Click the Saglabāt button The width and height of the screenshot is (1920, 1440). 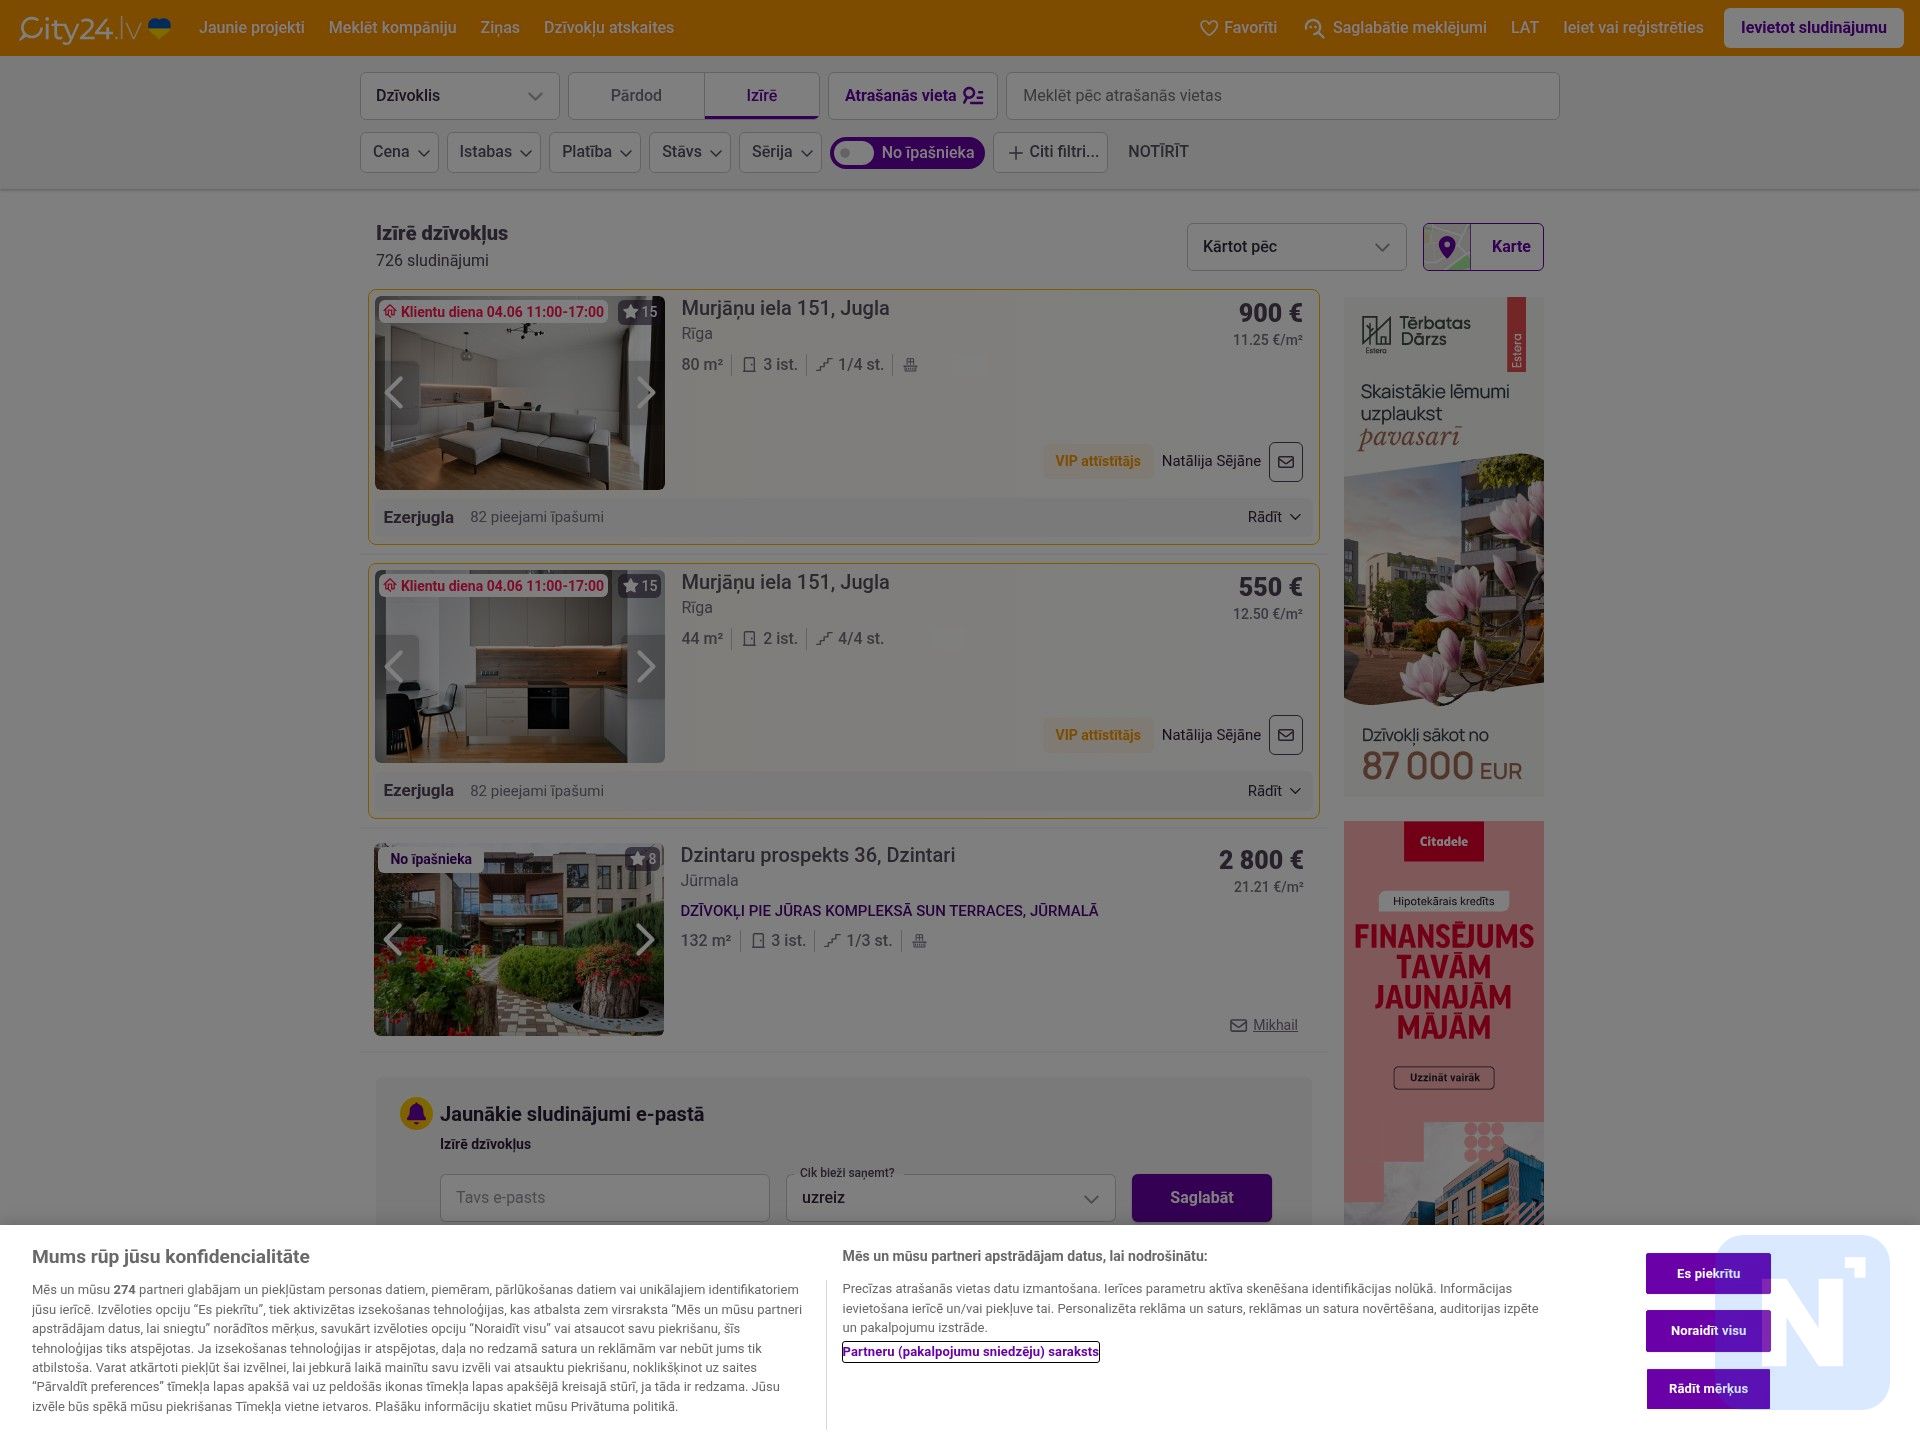click(x=1202, y=1198)
